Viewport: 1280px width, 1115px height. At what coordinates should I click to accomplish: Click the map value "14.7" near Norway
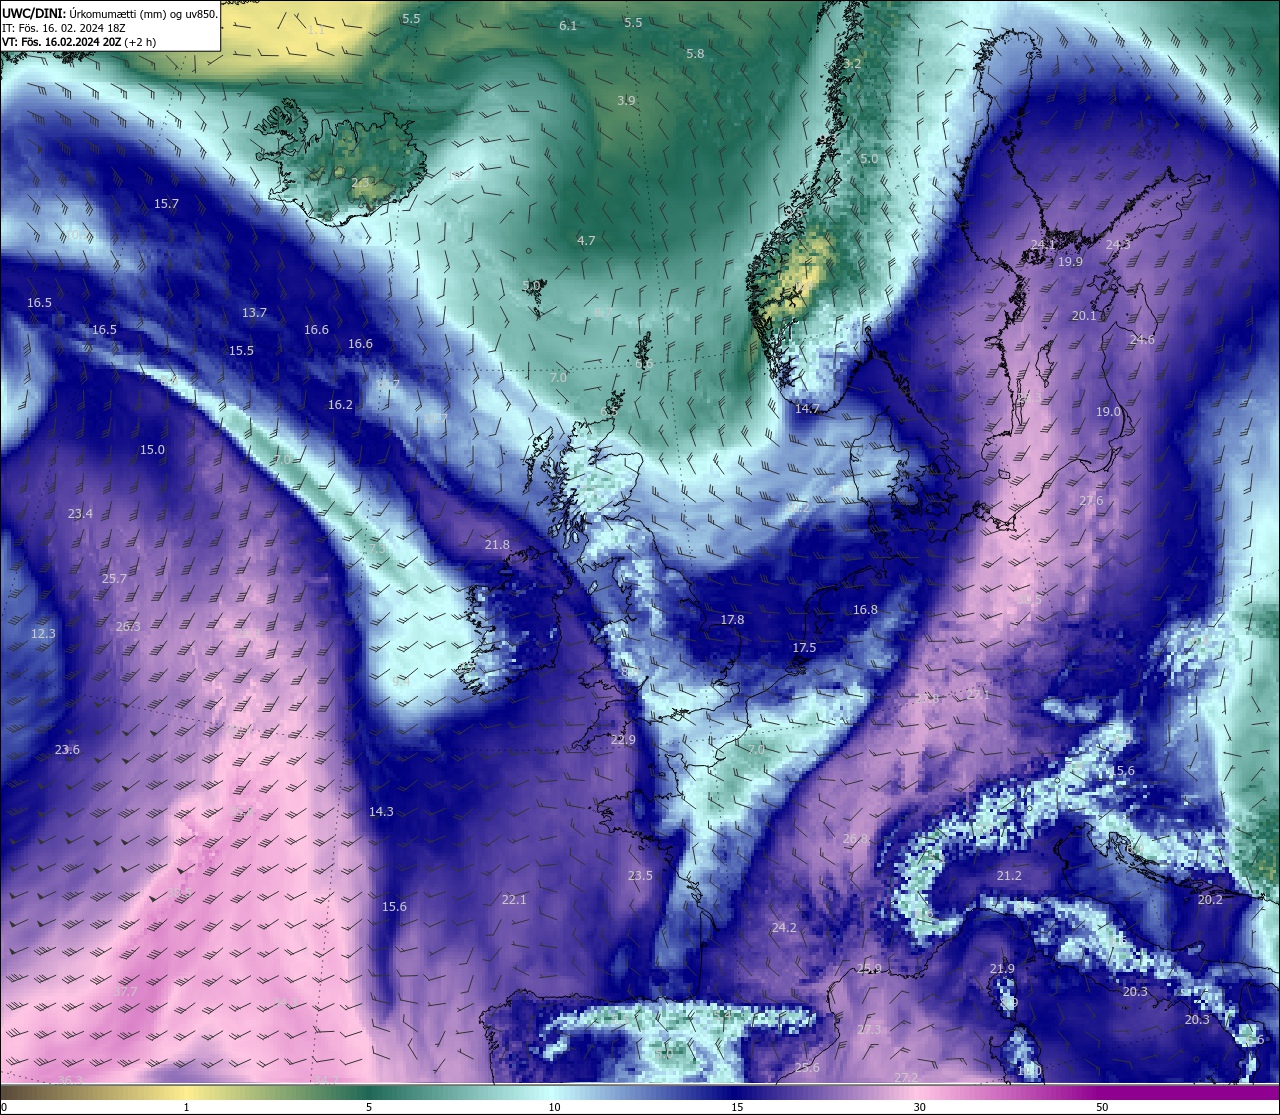click(806, 409)
